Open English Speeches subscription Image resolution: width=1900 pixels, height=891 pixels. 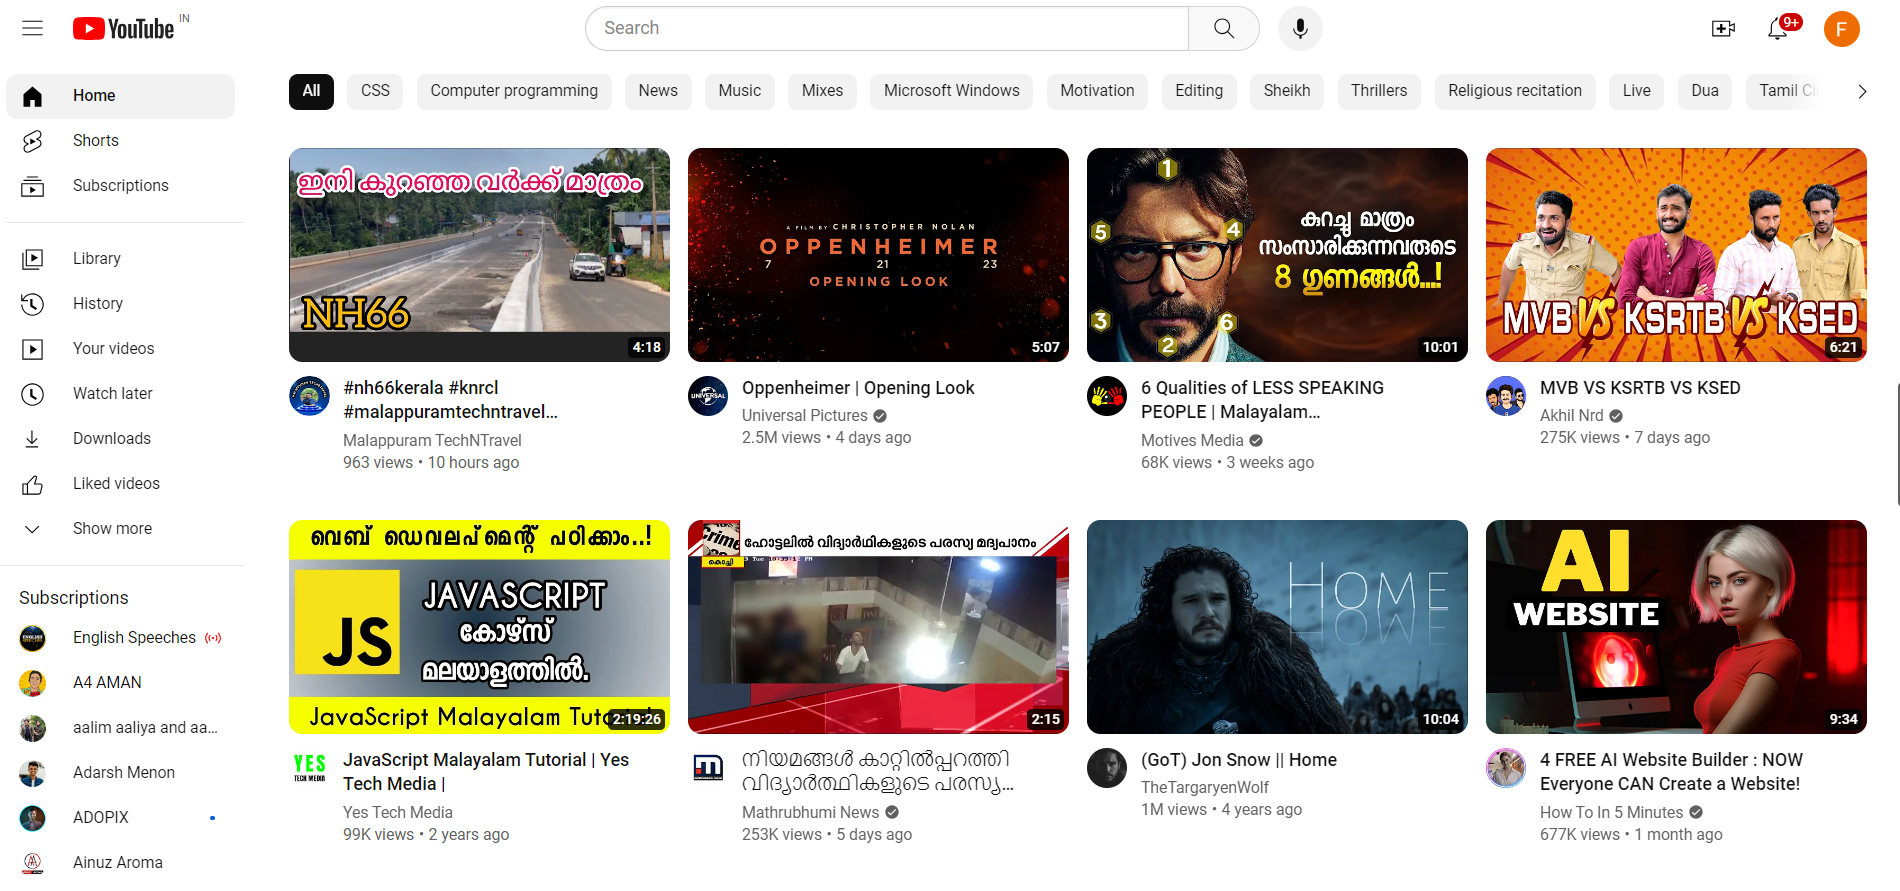[120, 638]
